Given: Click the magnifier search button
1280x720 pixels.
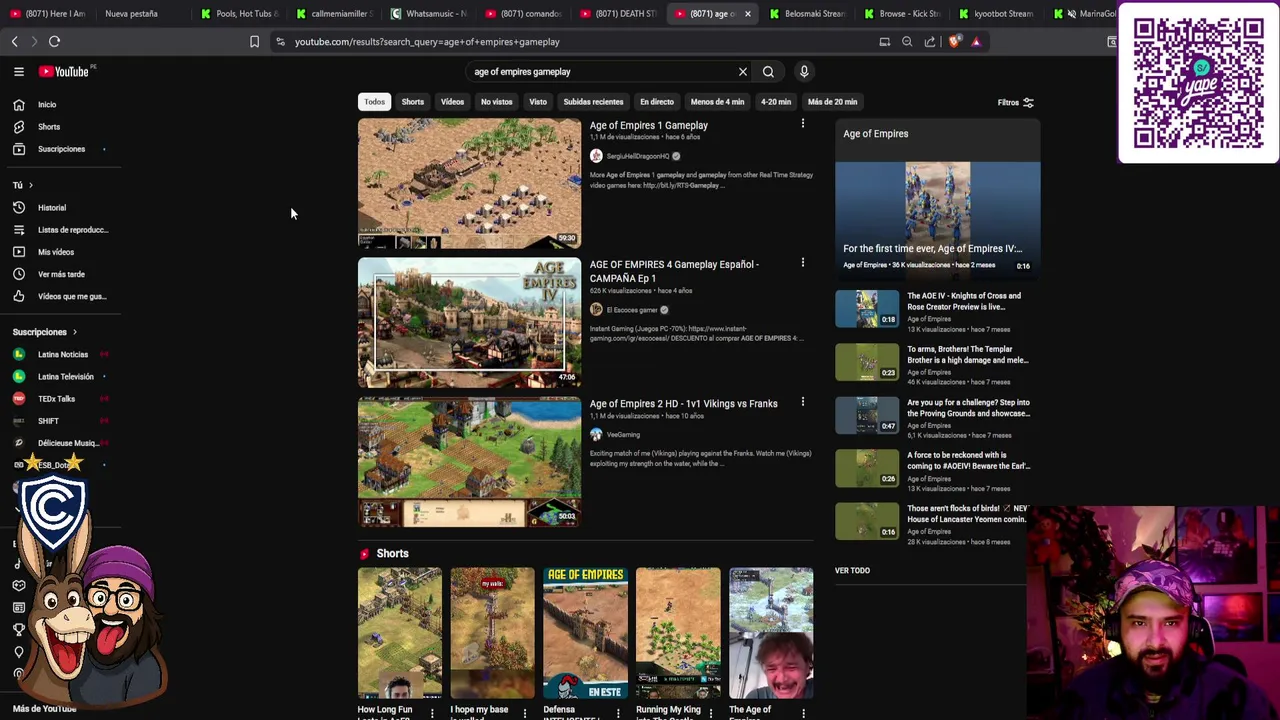Looking at the screenshot, I should 768,72.
